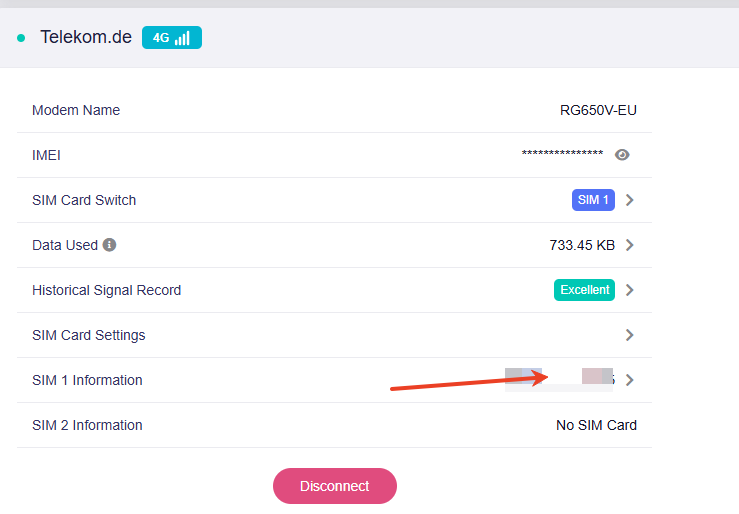Image resolution: width=739 pixels, height=514 pixels.
Task: Select the SIM Card Settings row label
Action: coord(89,335)
